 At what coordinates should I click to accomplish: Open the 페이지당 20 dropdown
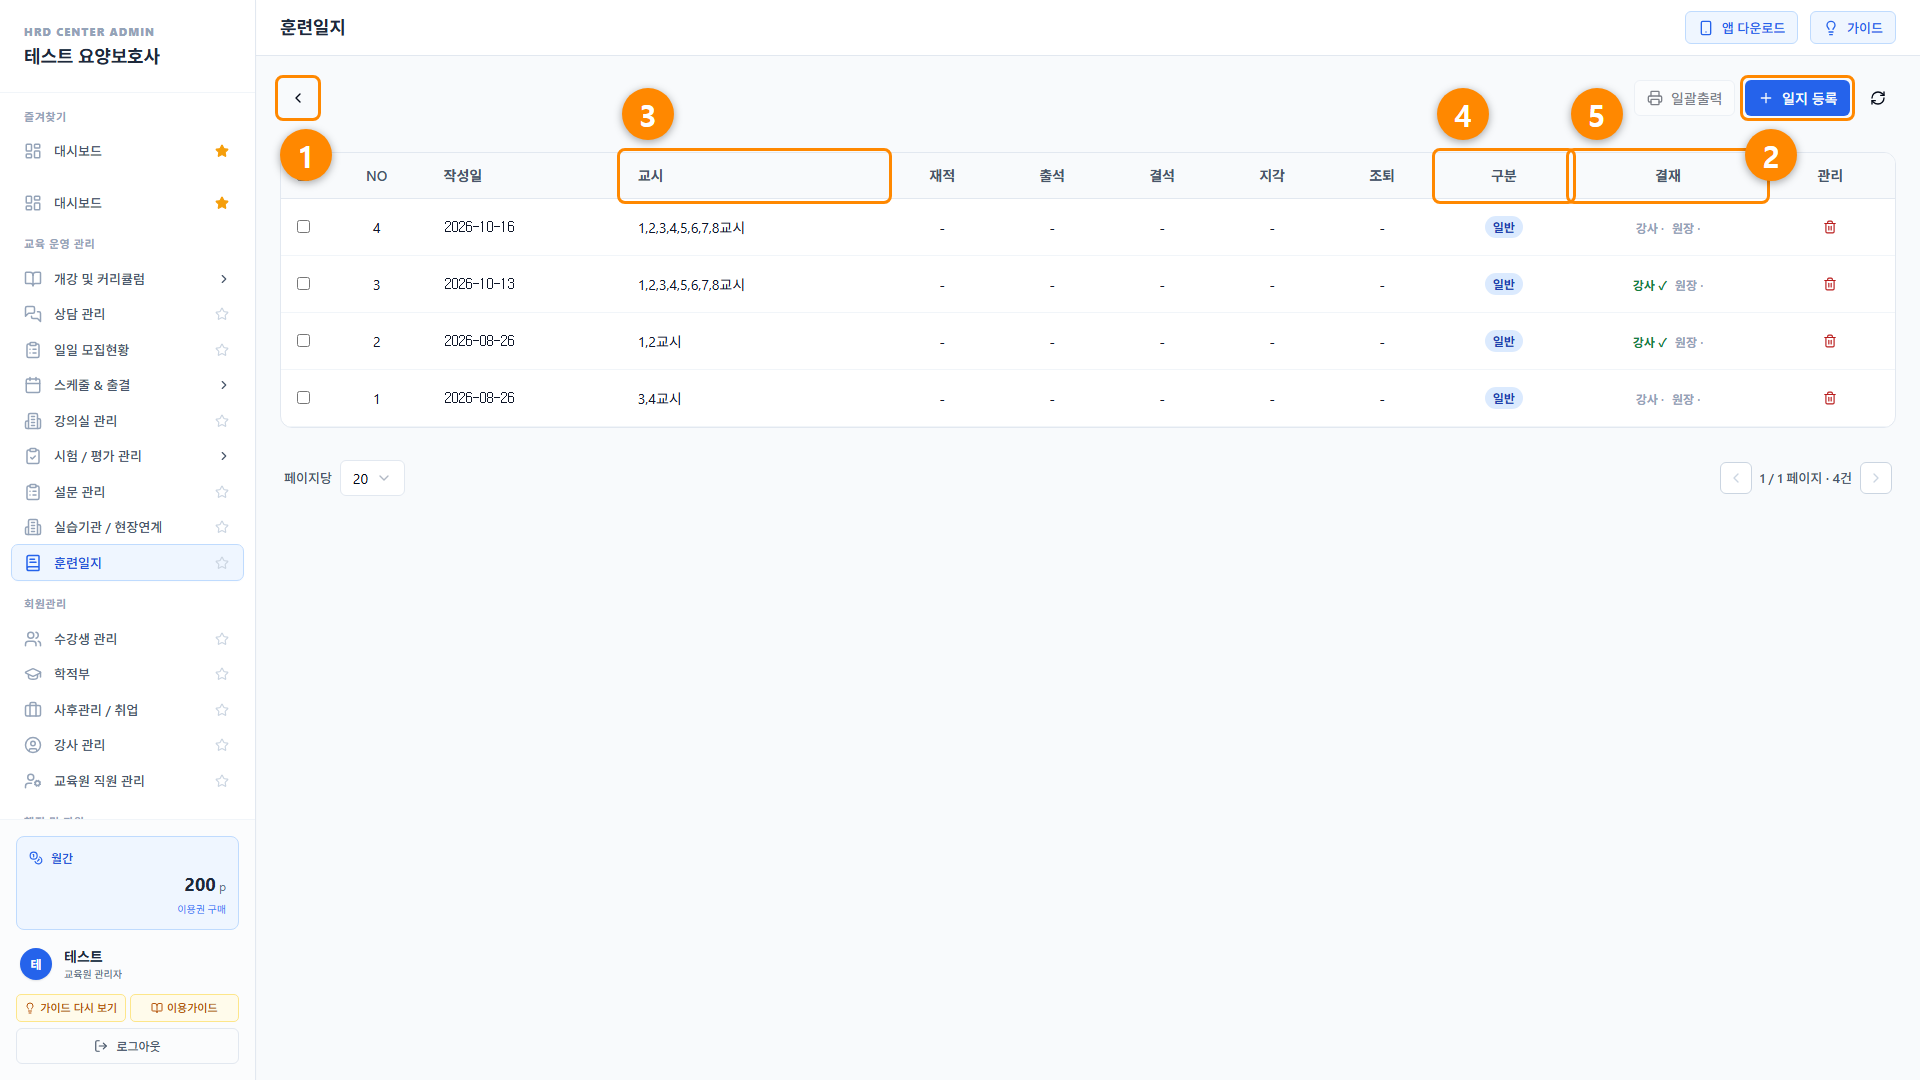(372, 478)
